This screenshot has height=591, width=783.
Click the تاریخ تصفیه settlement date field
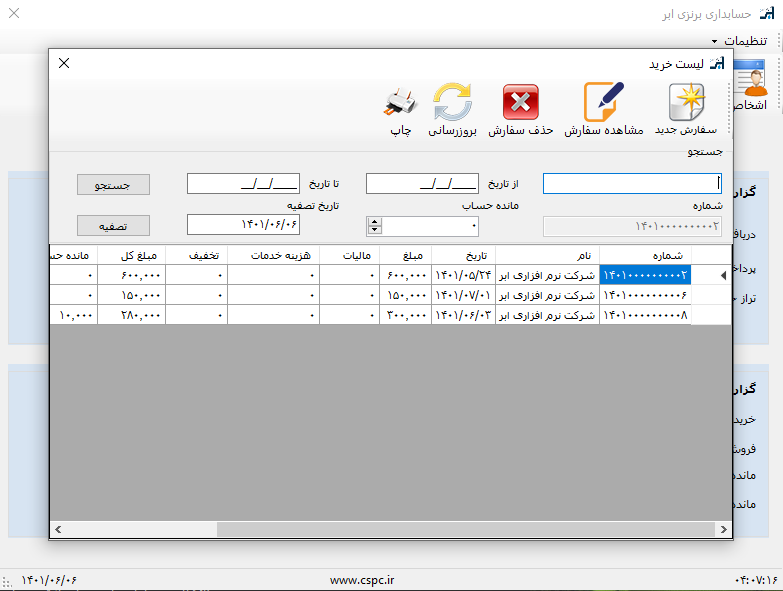coord(243,225)
